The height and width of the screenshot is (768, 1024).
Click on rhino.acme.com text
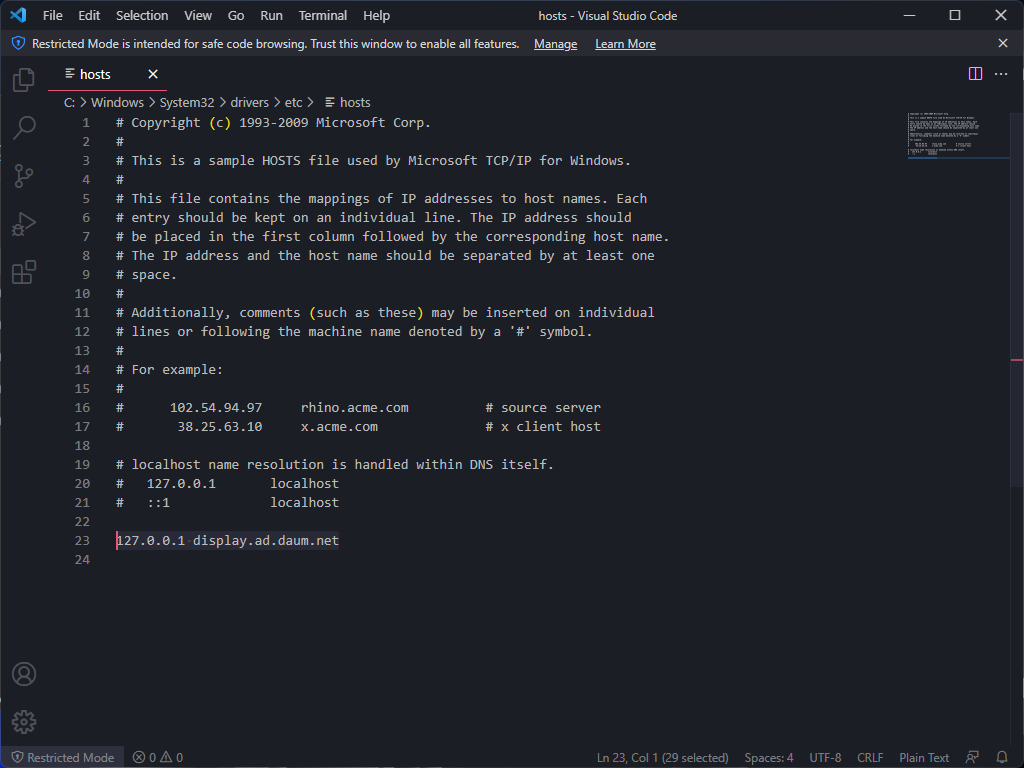[355, 408]
